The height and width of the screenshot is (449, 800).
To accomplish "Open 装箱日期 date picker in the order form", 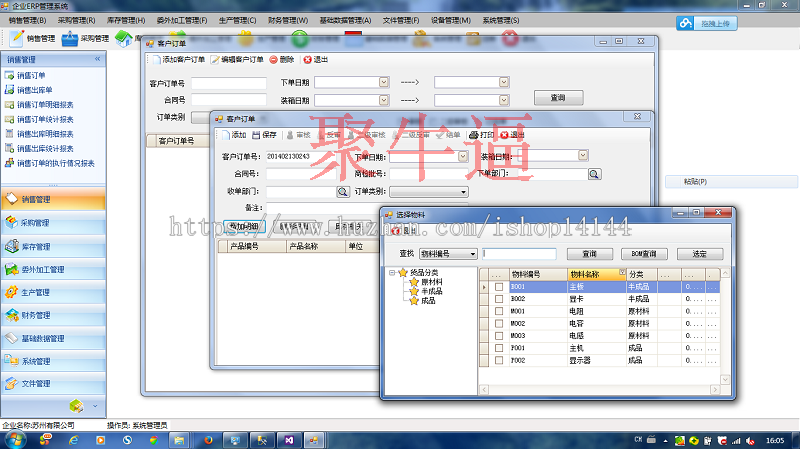I will [x=583, y=155].
